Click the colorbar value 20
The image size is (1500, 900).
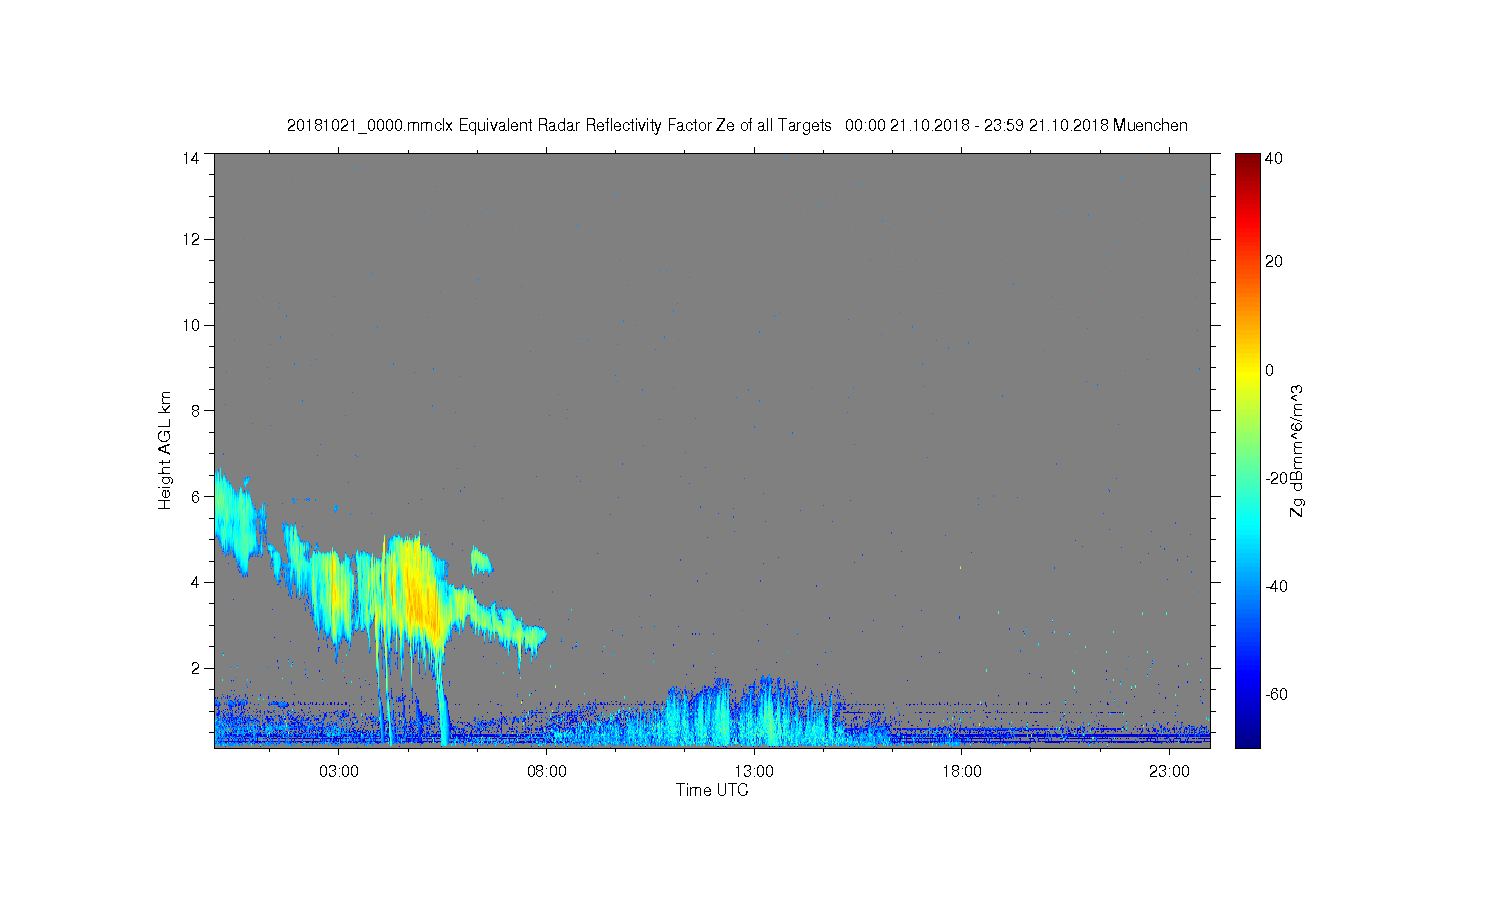tap(1274, 262)
